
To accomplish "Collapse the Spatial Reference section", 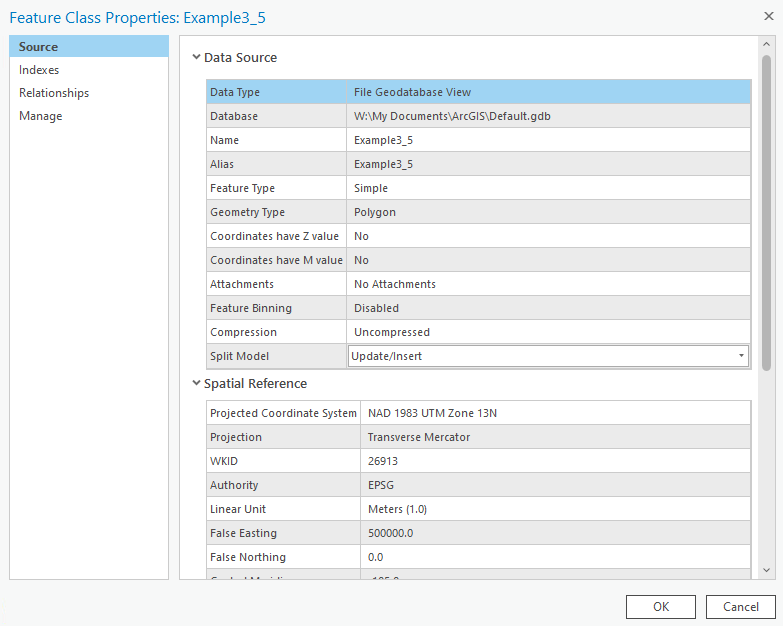I will [196, 384].
